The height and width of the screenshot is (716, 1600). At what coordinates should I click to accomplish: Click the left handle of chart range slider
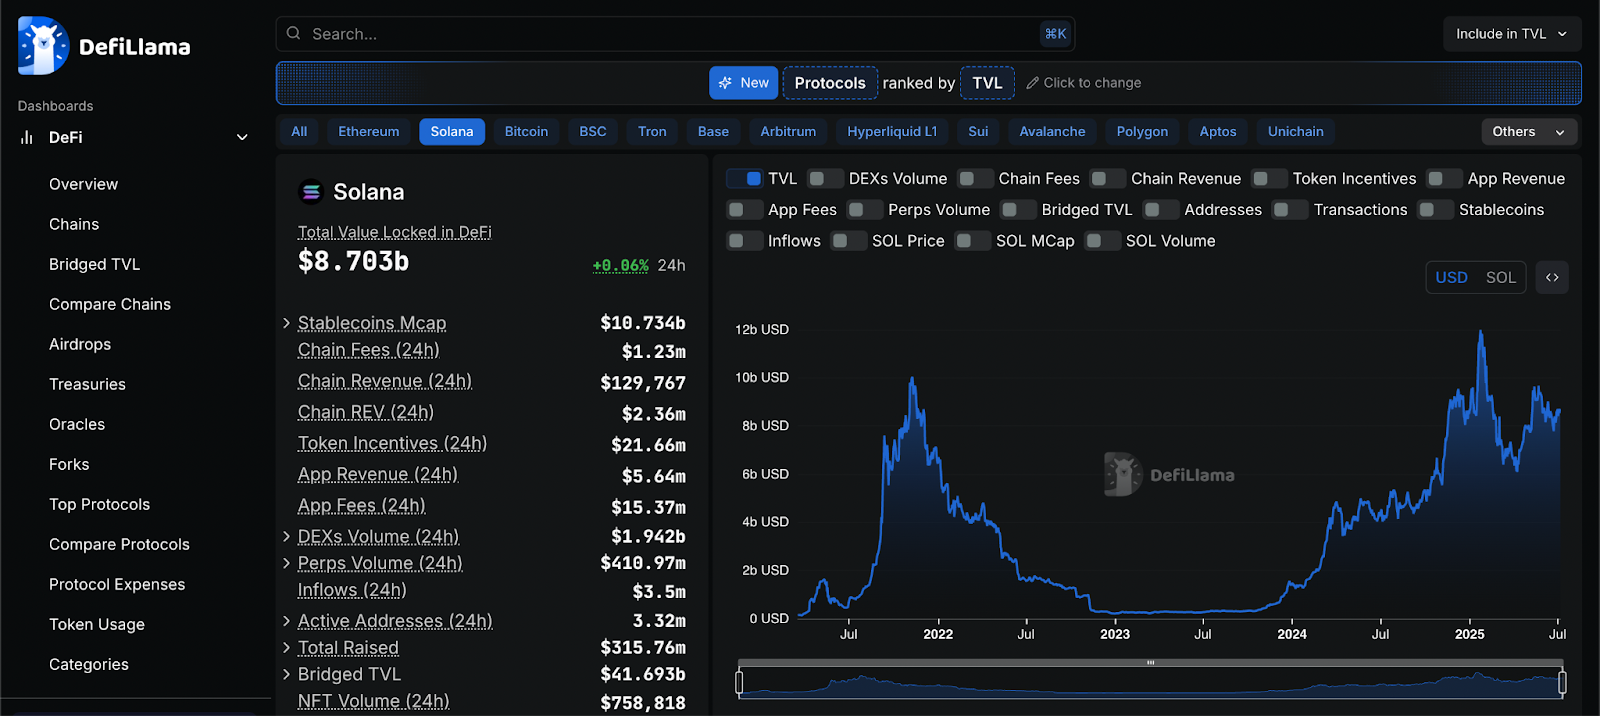[x=739, y=683]
